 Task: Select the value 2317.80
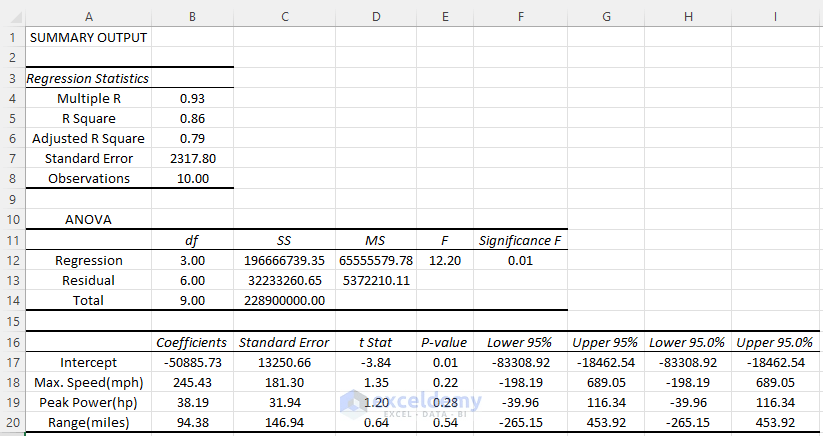click(193, 158)
